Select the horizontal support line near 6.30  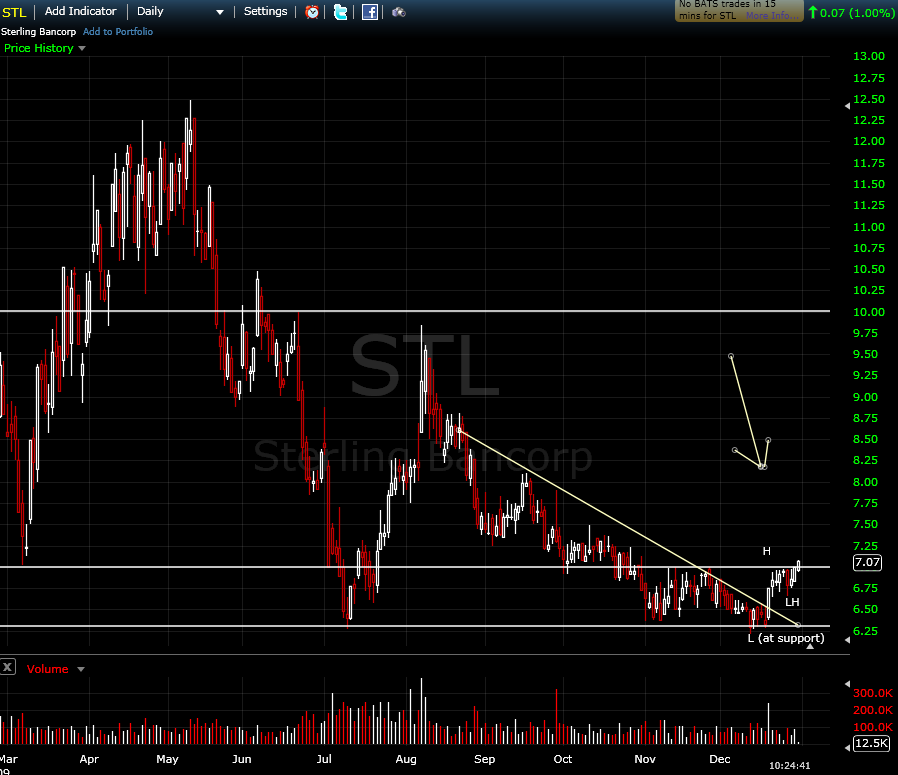415,625
